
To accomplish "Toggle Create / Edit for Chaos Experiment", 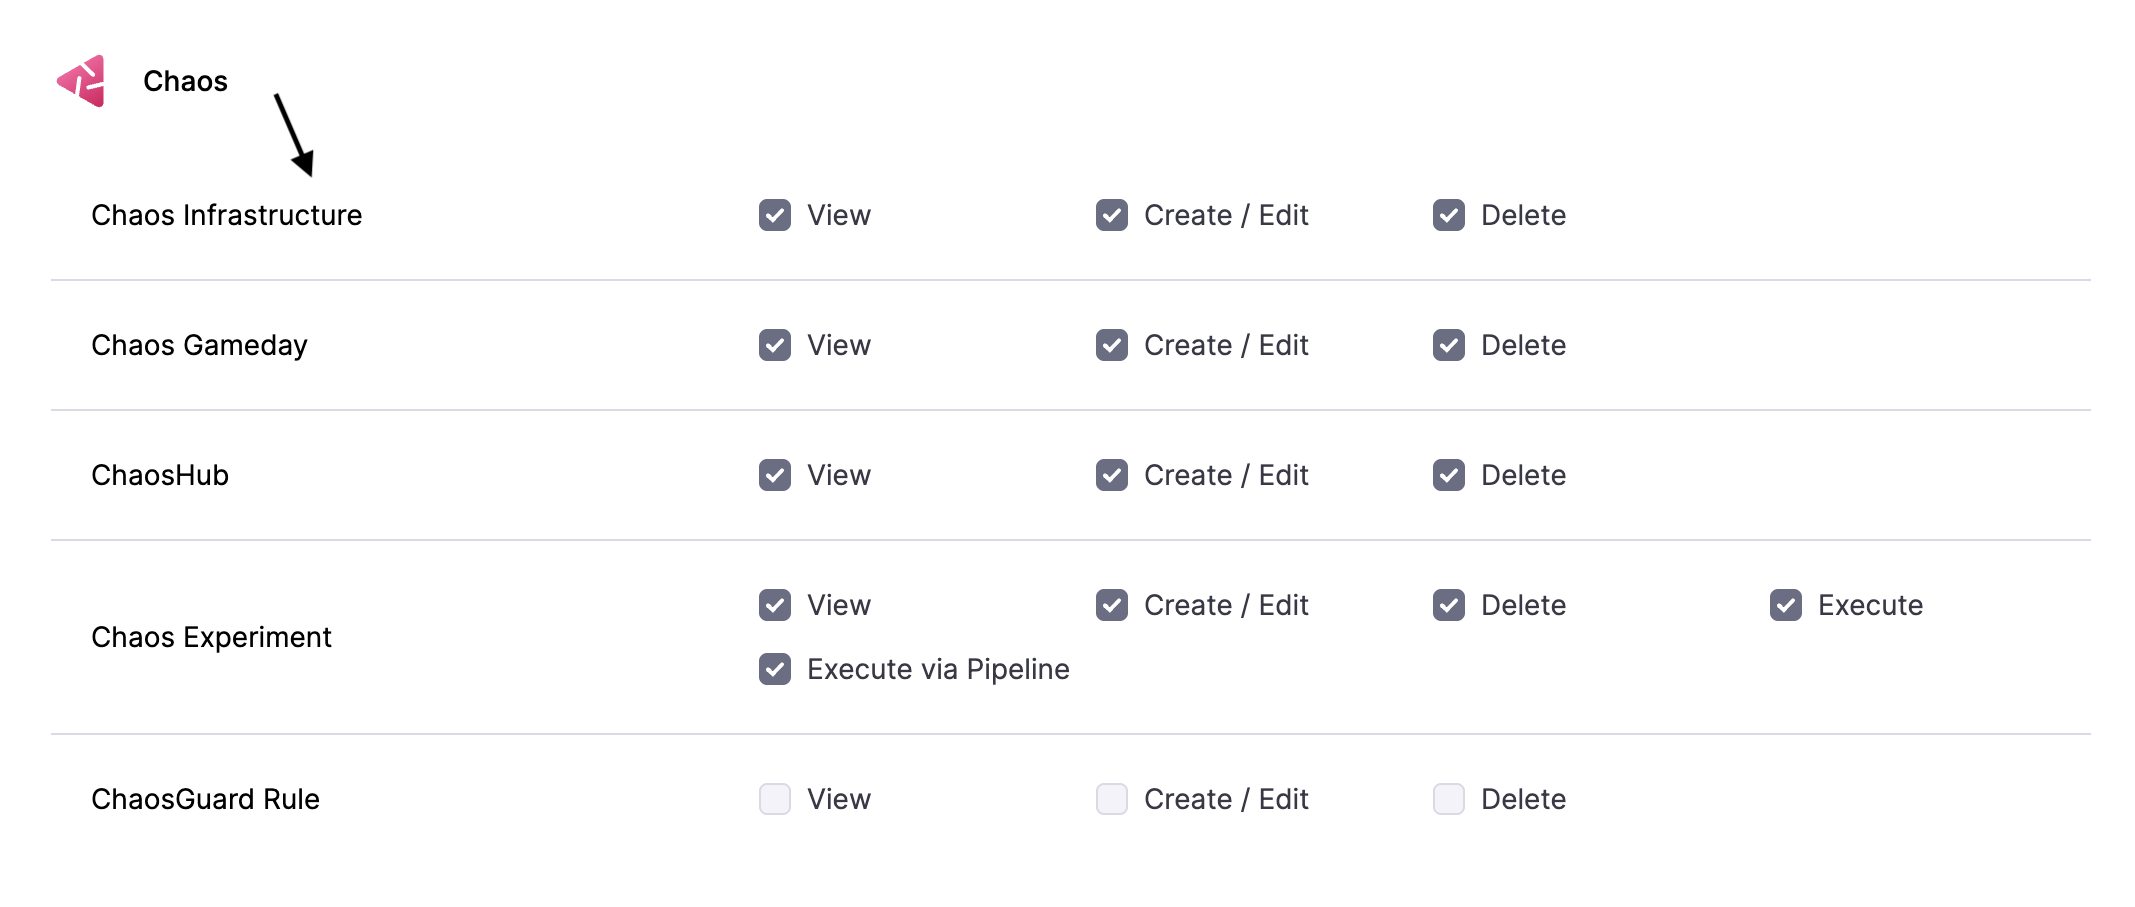I will (1112, 605).
